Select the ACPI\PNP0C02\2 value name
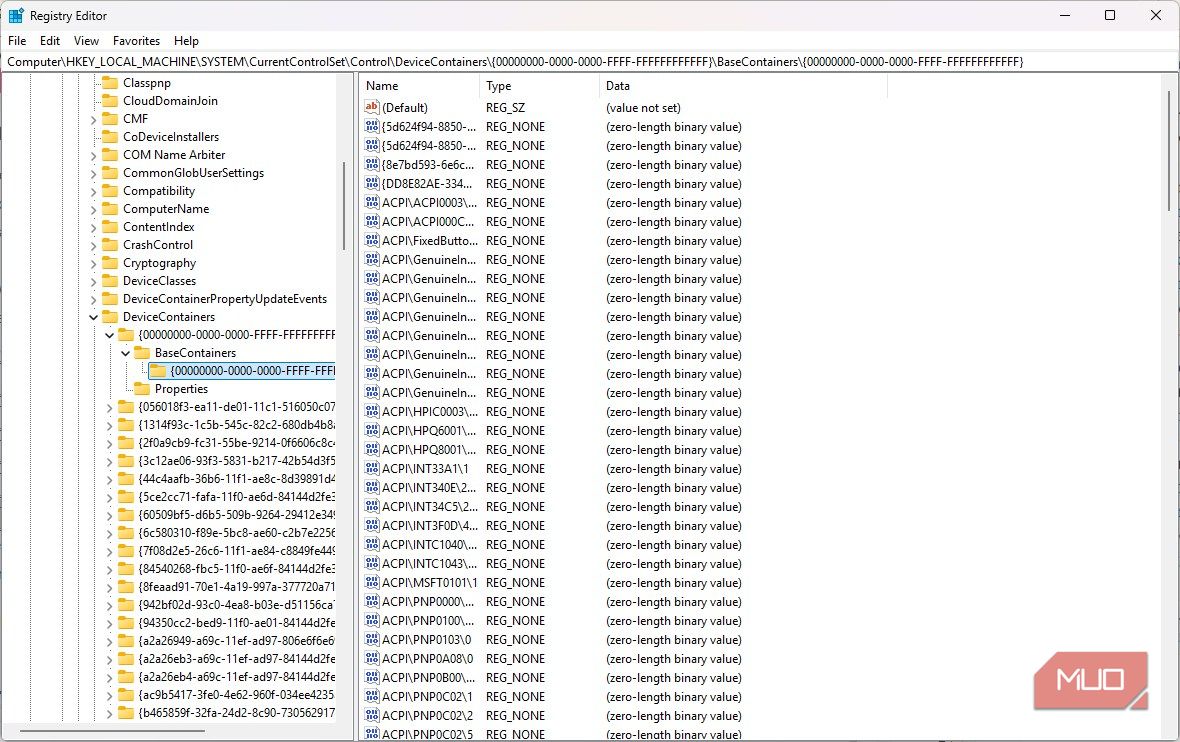Viewport: 1180px width, 742px height. 427,716
